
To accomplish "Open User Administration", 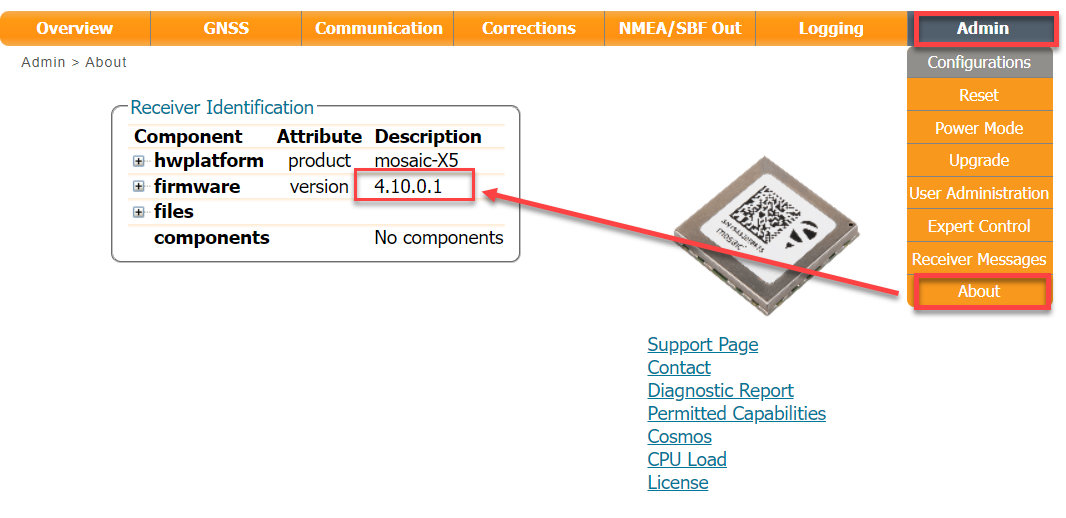I will click(979, 193).
